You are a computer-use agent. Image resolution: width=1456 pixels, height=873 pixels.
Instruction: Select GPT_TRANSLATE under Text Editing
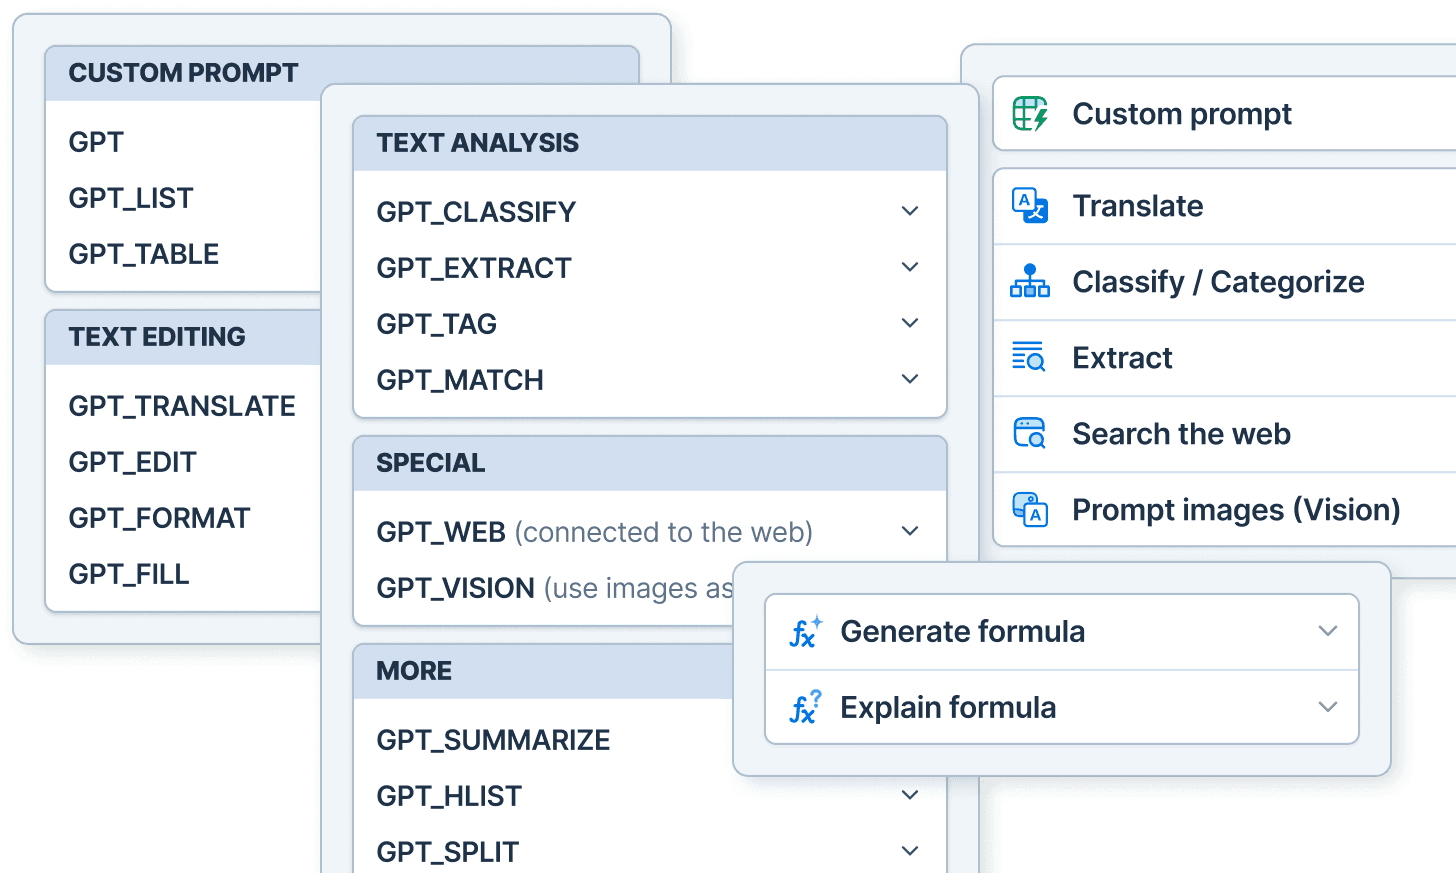[182, 406]
